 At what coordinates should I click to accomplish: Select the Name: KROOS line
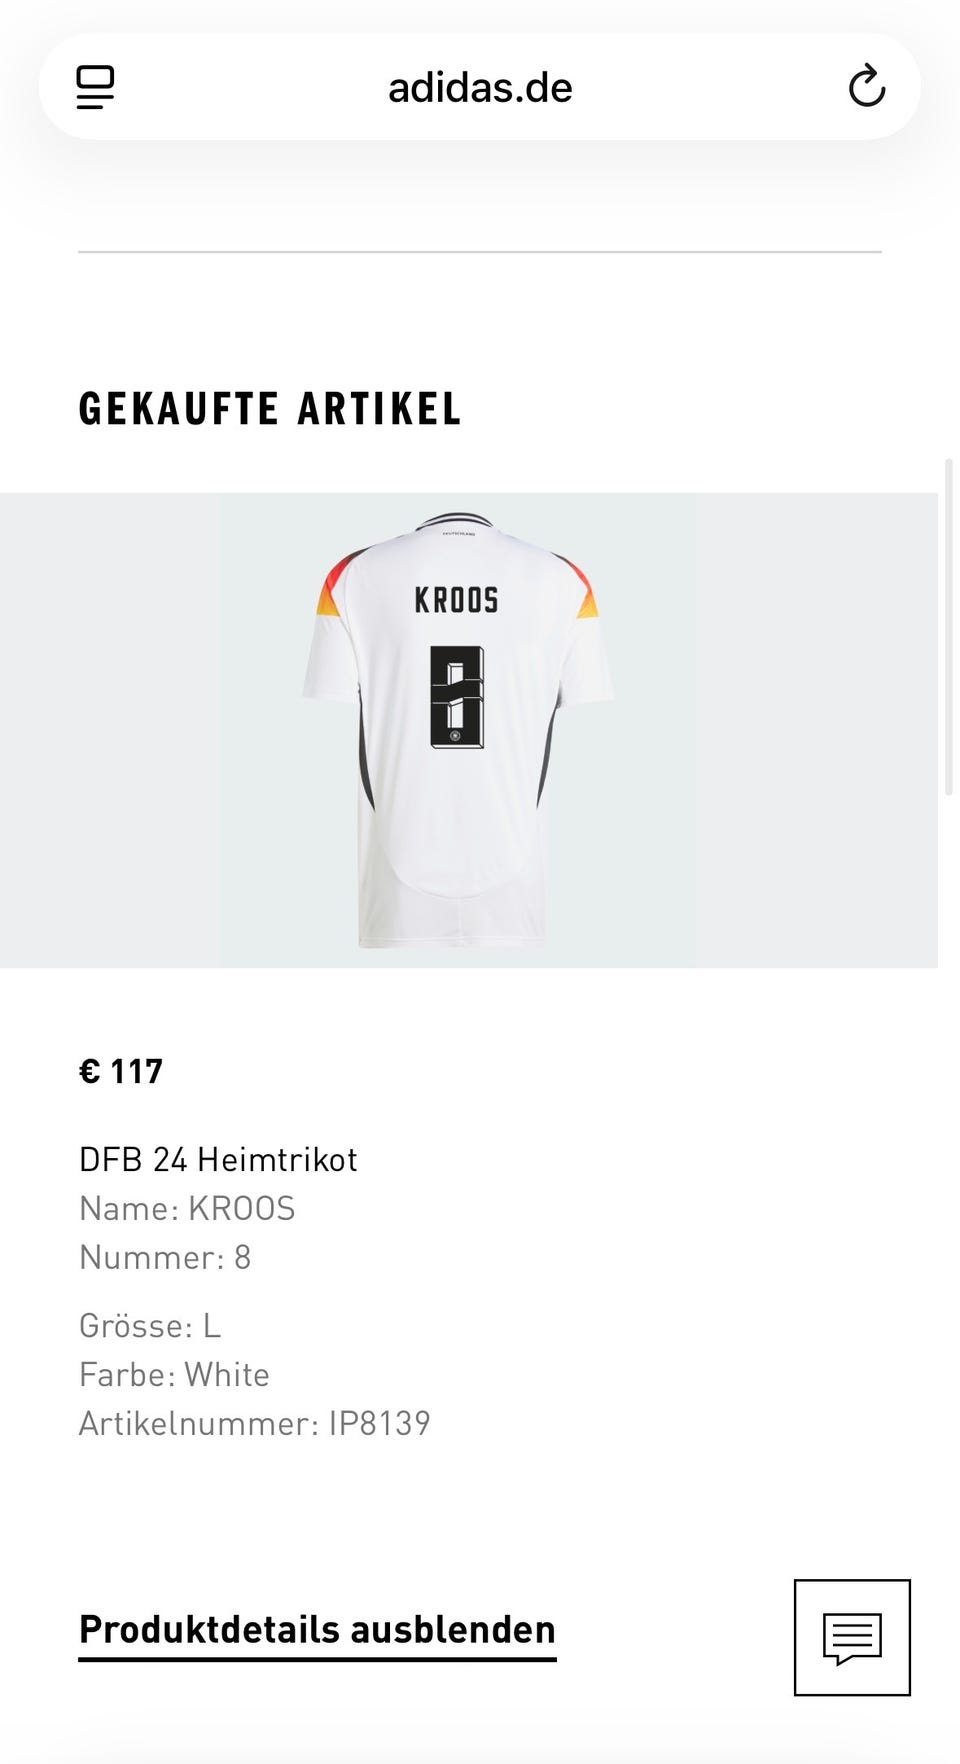[x=187, y=1208]
